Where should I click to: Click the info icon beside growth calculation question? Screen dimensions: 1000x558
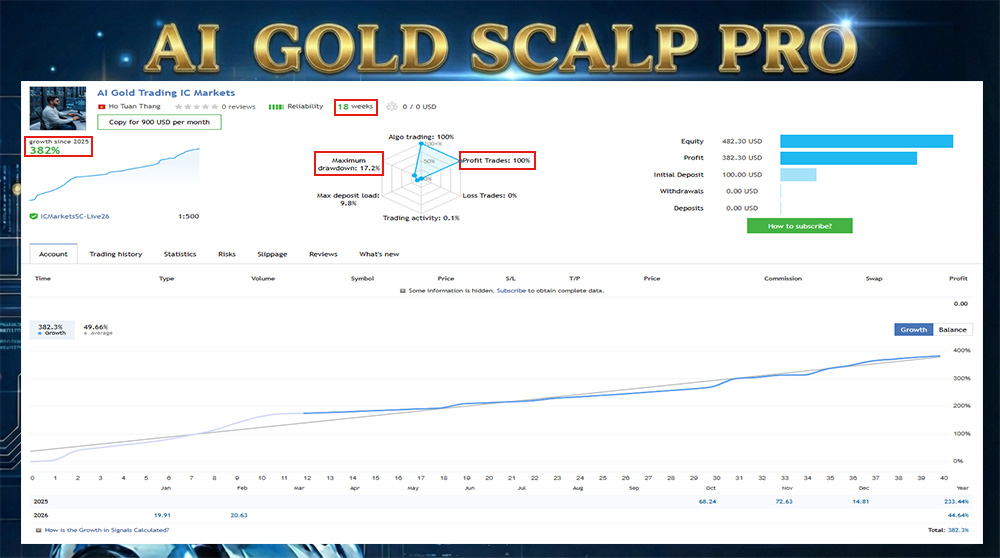[39, 530]
